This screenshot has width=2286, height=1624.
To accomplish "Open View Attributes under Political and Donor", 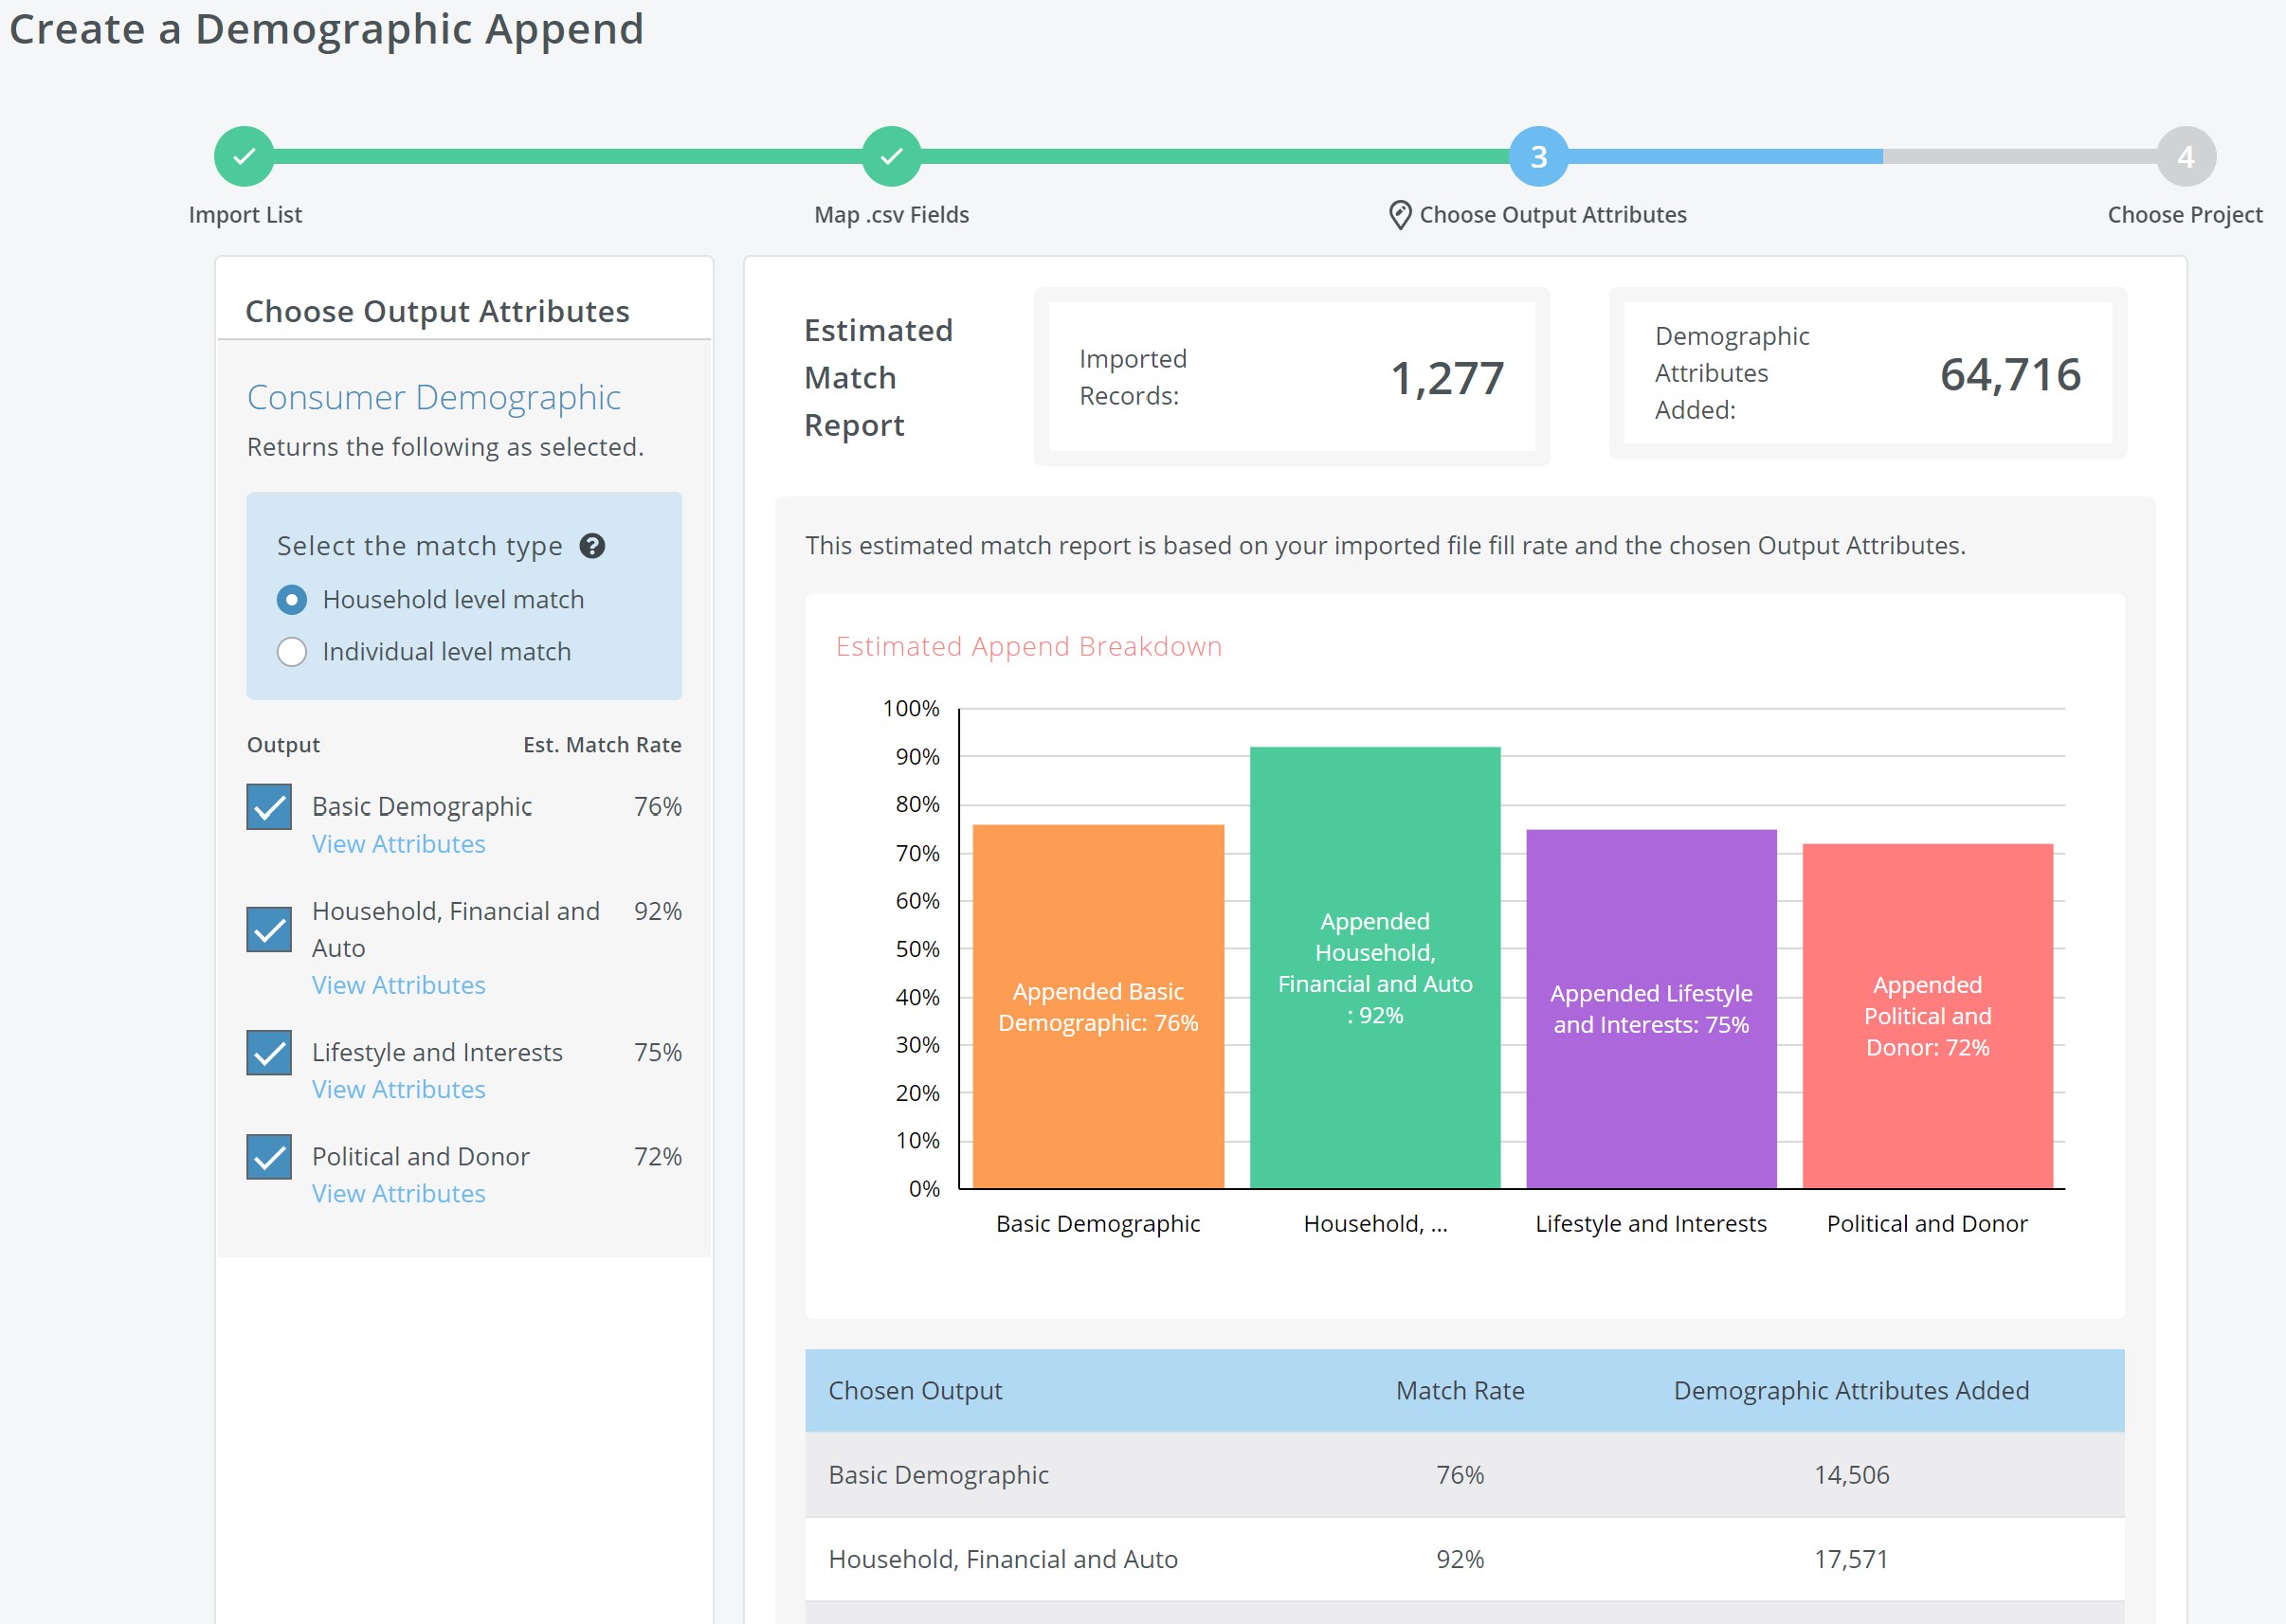I will point(398,1193).
